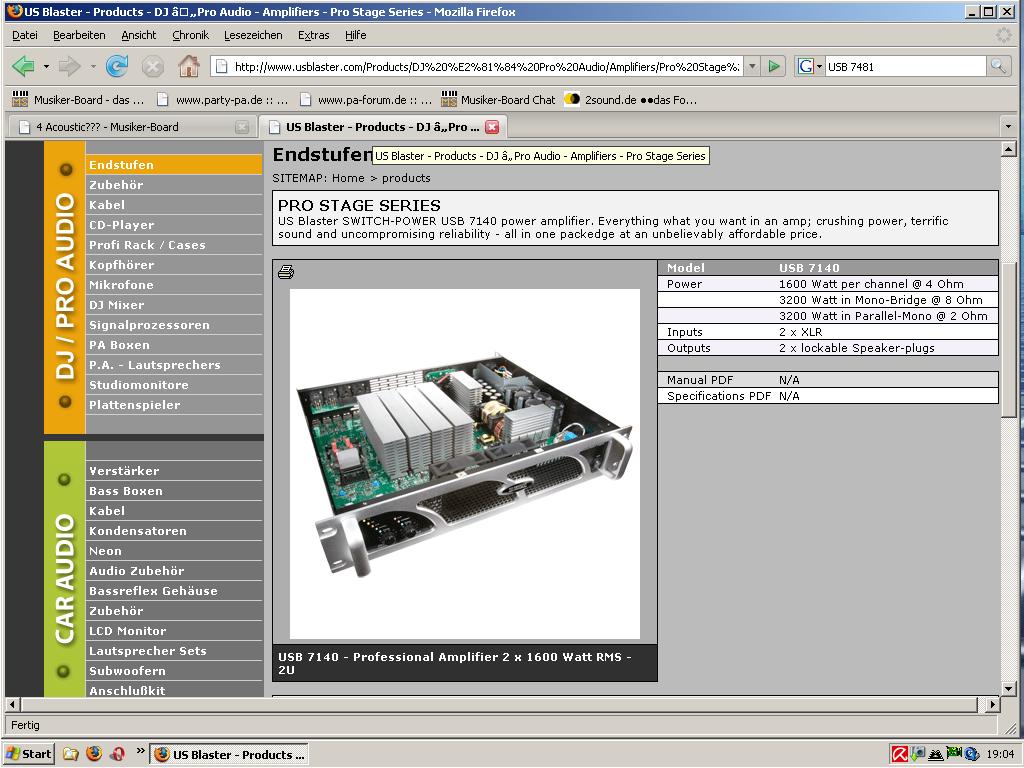Open the Bass Boxen category link
This screenshot has height=768, width=1024.
coord(125,491)
